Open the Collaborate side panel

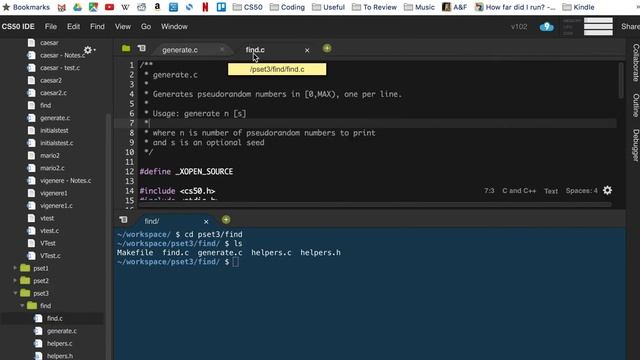[636, 63]
